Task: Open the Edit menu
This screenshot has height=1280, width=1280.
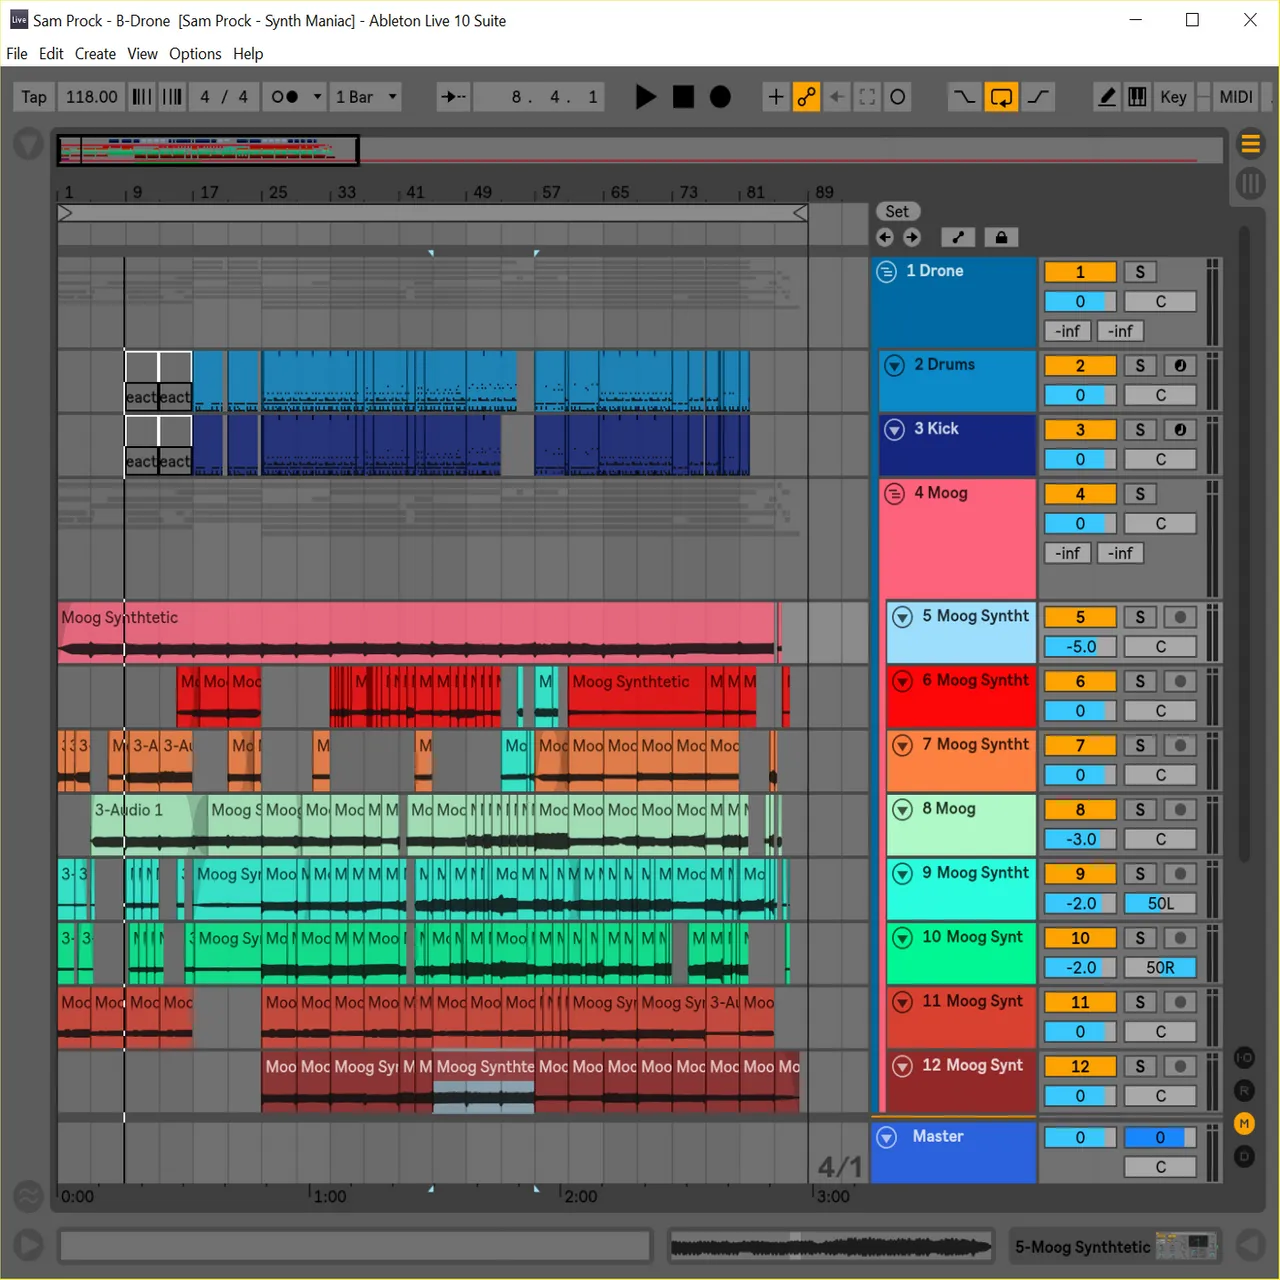Action: (51, 54)
